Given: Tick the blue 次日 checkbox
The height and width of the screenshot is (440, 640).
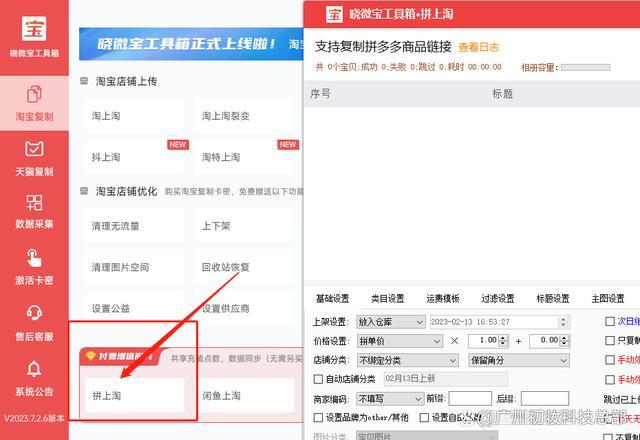Looking at the screenshot, I should point(610,322).
